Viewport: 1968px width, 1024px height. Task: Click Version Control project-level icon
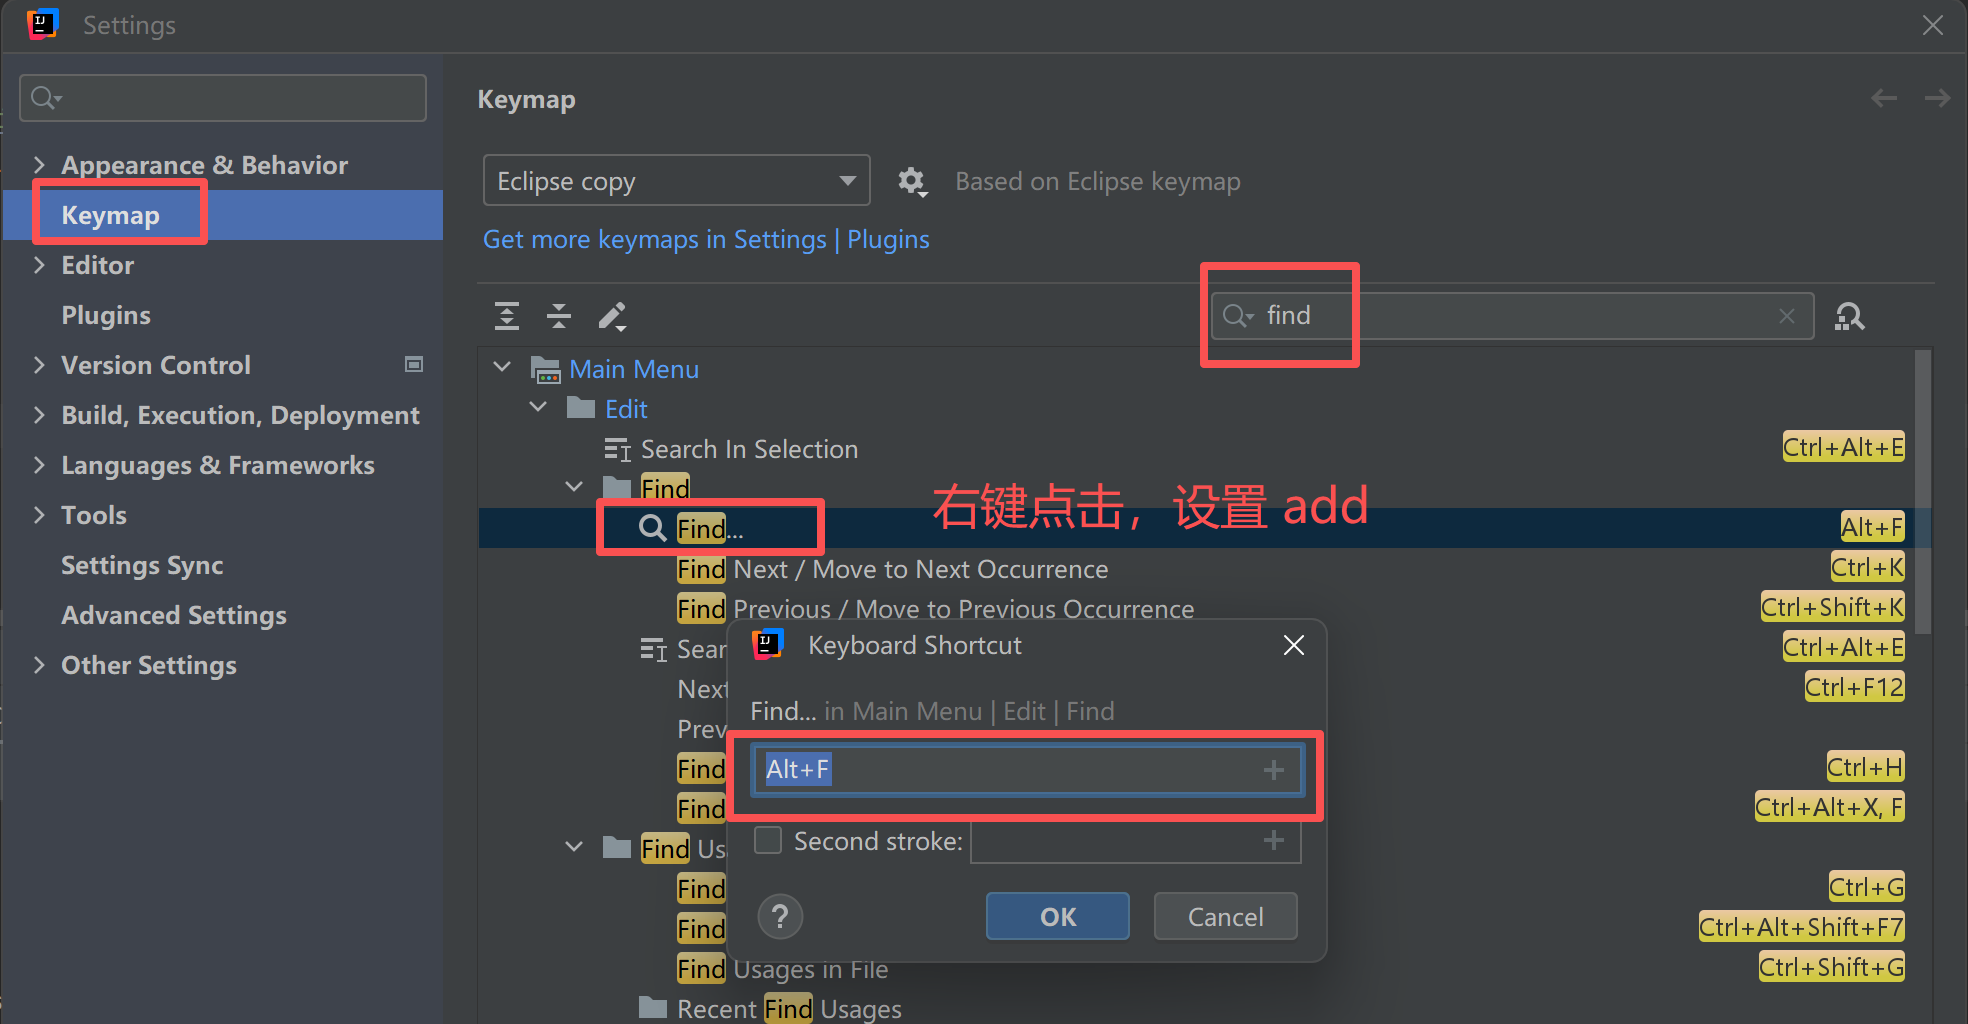point(414,365)
